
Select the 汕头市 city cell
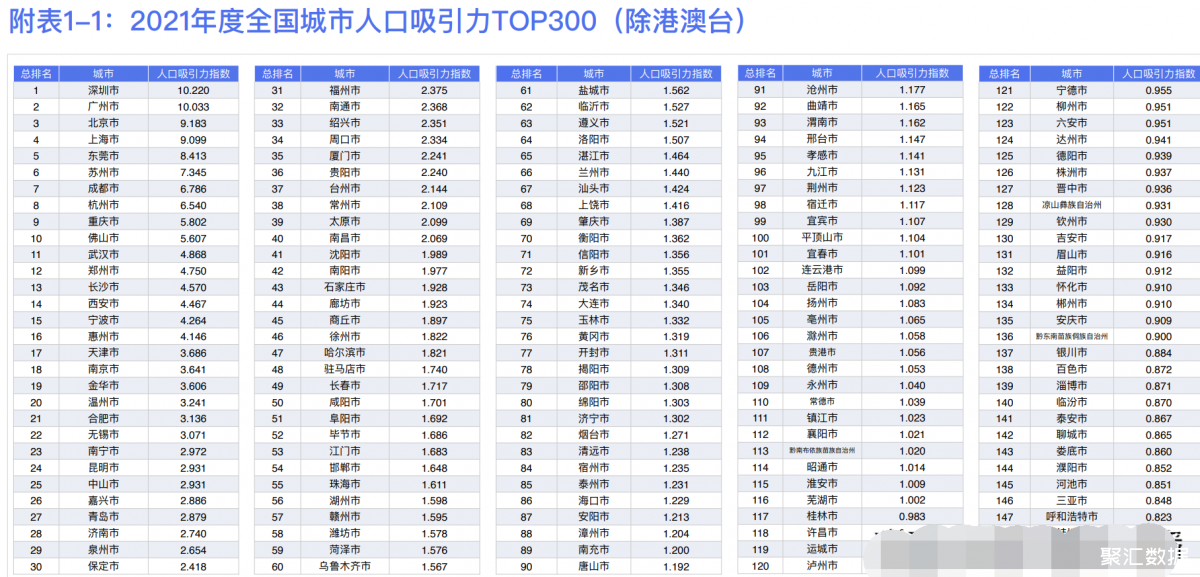click(594, 188)
